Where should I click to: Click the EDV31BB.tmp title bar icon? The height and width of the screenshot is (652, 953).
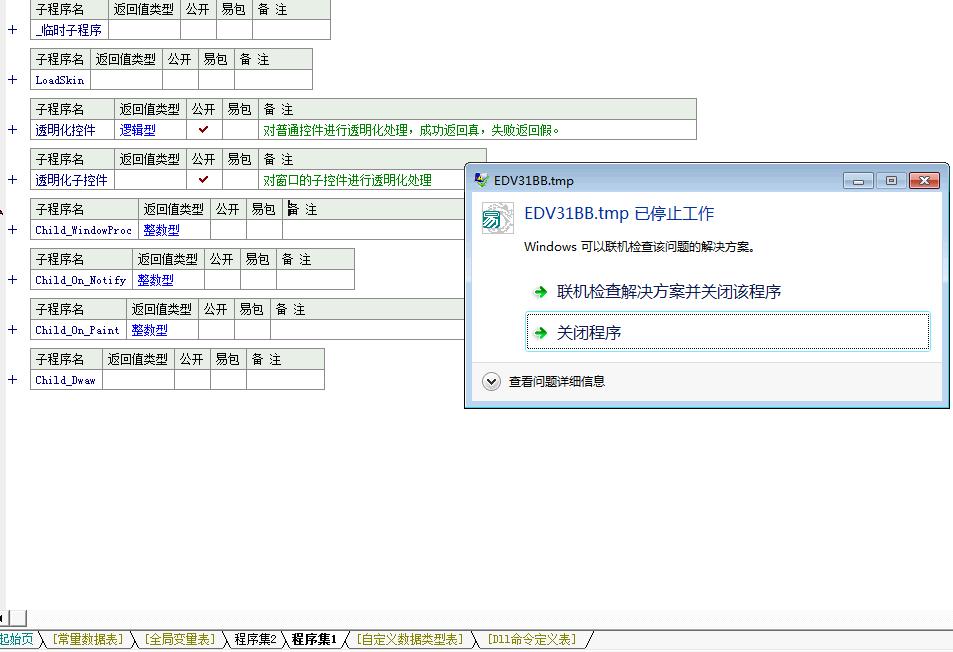click(481, 180)
